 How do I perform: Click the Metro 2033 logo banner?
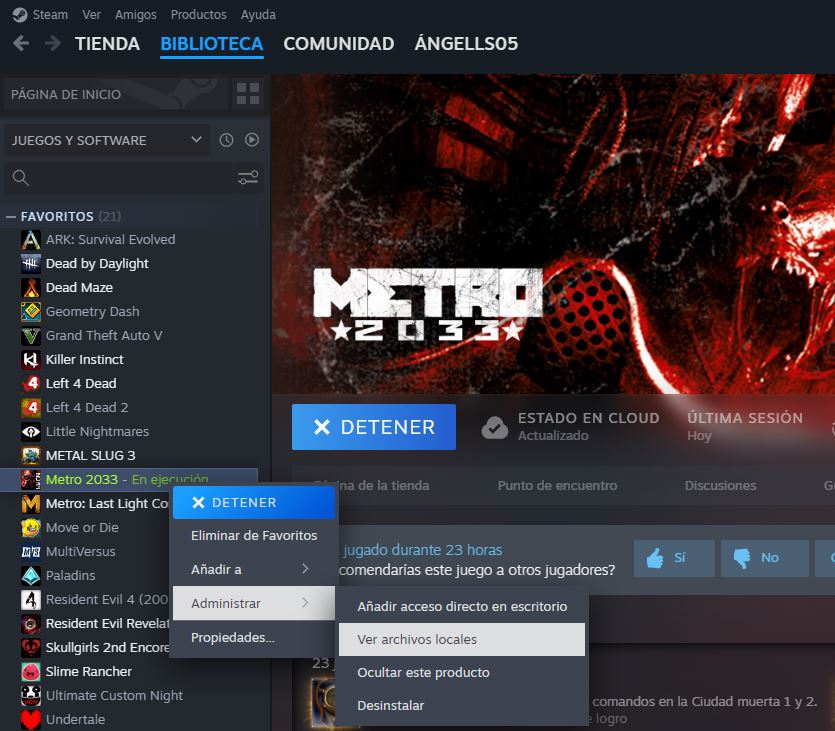[428, 304]
